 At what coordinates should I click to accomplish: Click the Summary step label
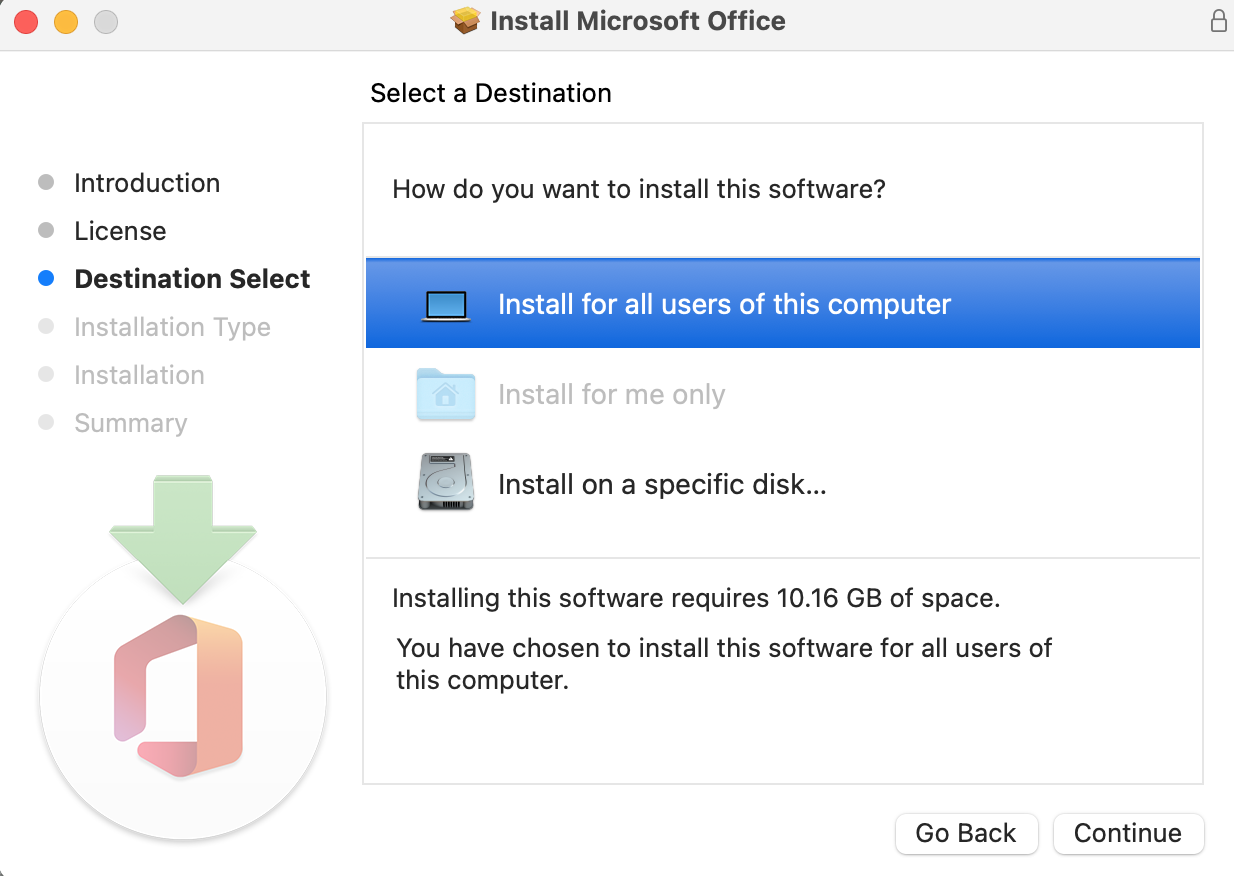(x=130, y=423)
